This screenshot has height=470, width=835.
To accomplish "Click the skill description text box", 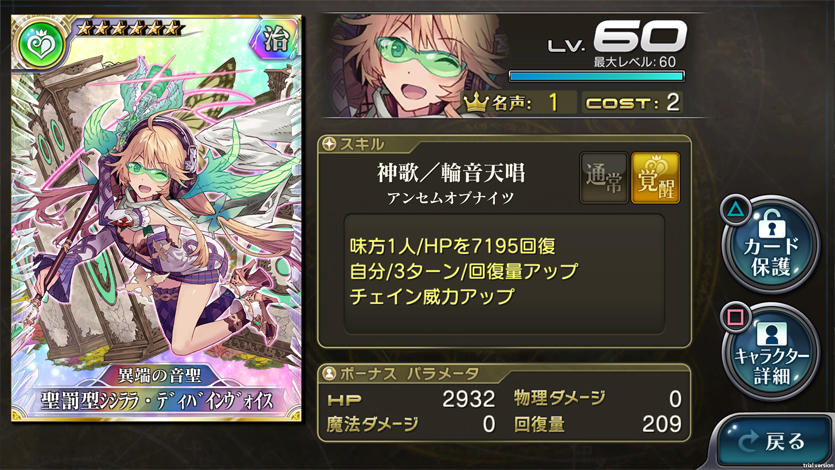I will pyautogui.click(x=504, y=274).
